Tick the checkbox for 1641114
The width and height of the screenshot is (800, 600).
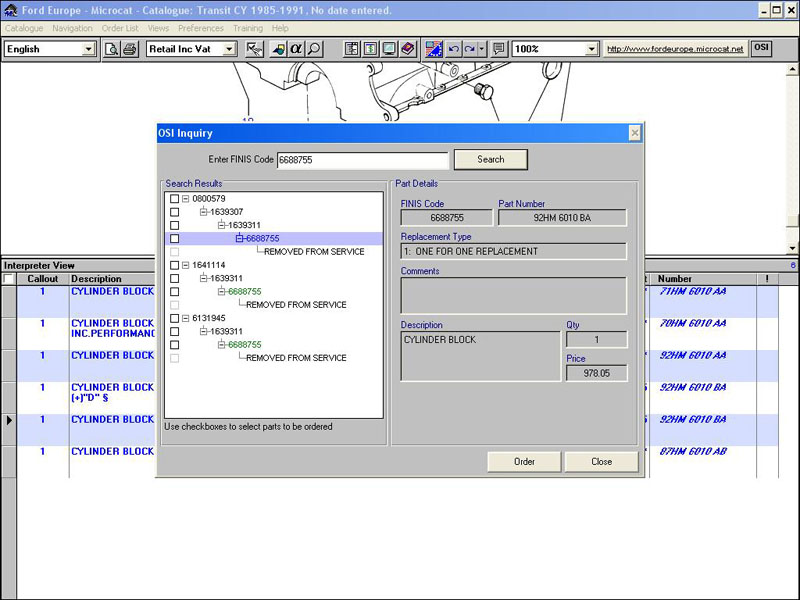(174, 265)
